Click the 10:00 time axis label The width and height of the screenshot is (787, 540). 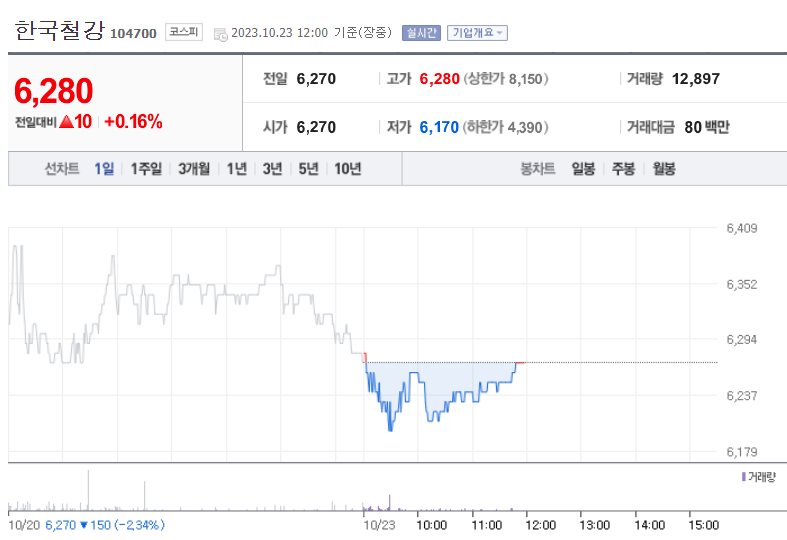pos(432,525)
